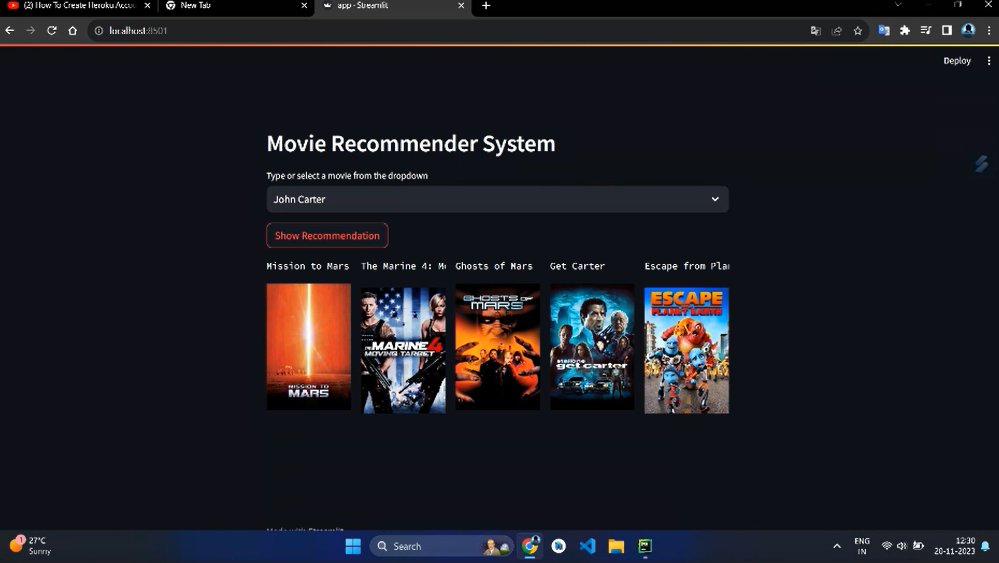
Task: Click the Deploy button
Action: (956, 61)
